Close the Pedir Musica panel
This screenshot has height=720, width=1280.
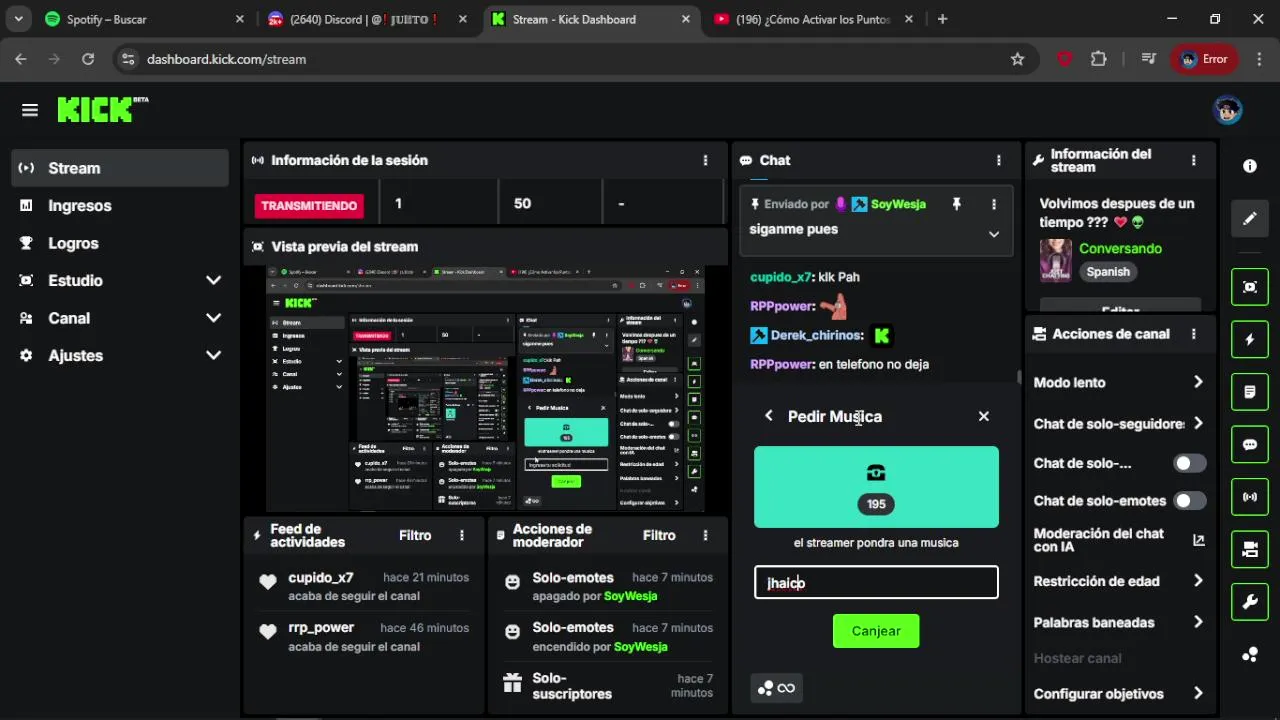pyautogui.click(x=983, y=416)
